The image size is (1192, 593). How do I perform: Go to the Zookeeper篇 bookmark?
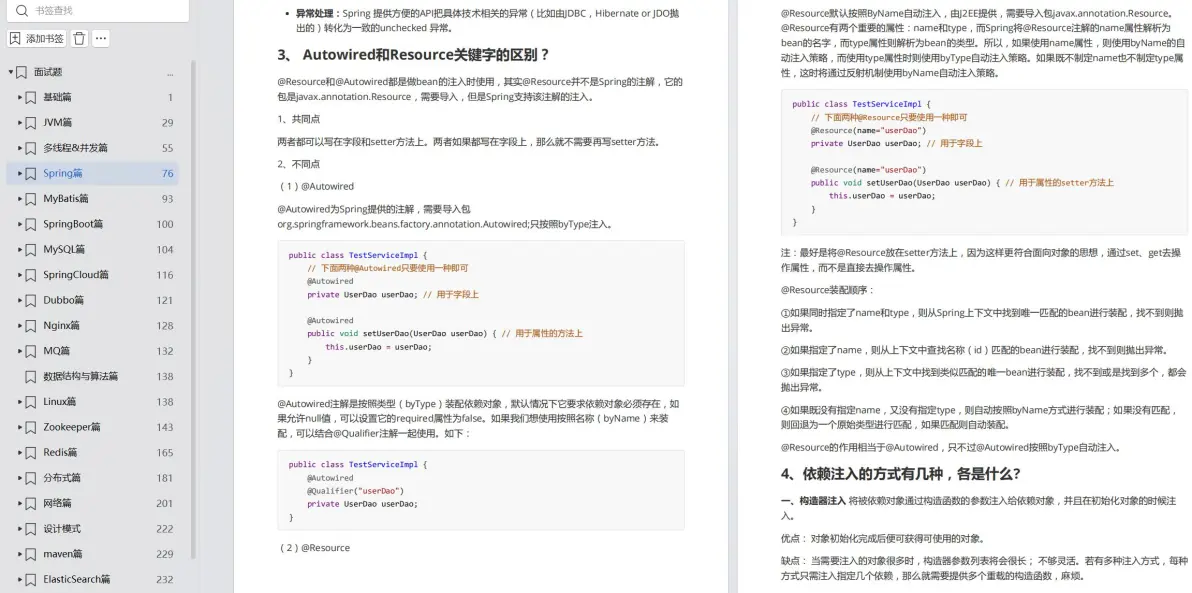(71, 427)
